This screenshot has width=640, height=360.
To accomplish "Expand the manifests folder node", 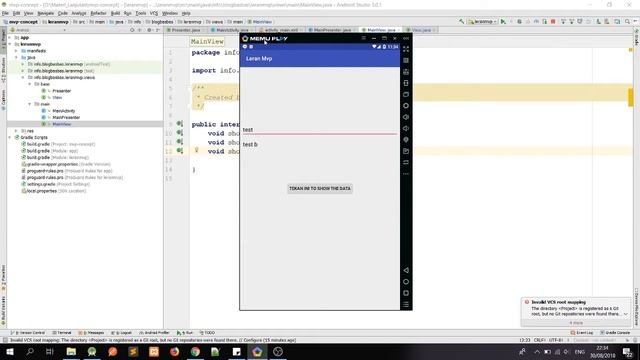I will point(16,51).
